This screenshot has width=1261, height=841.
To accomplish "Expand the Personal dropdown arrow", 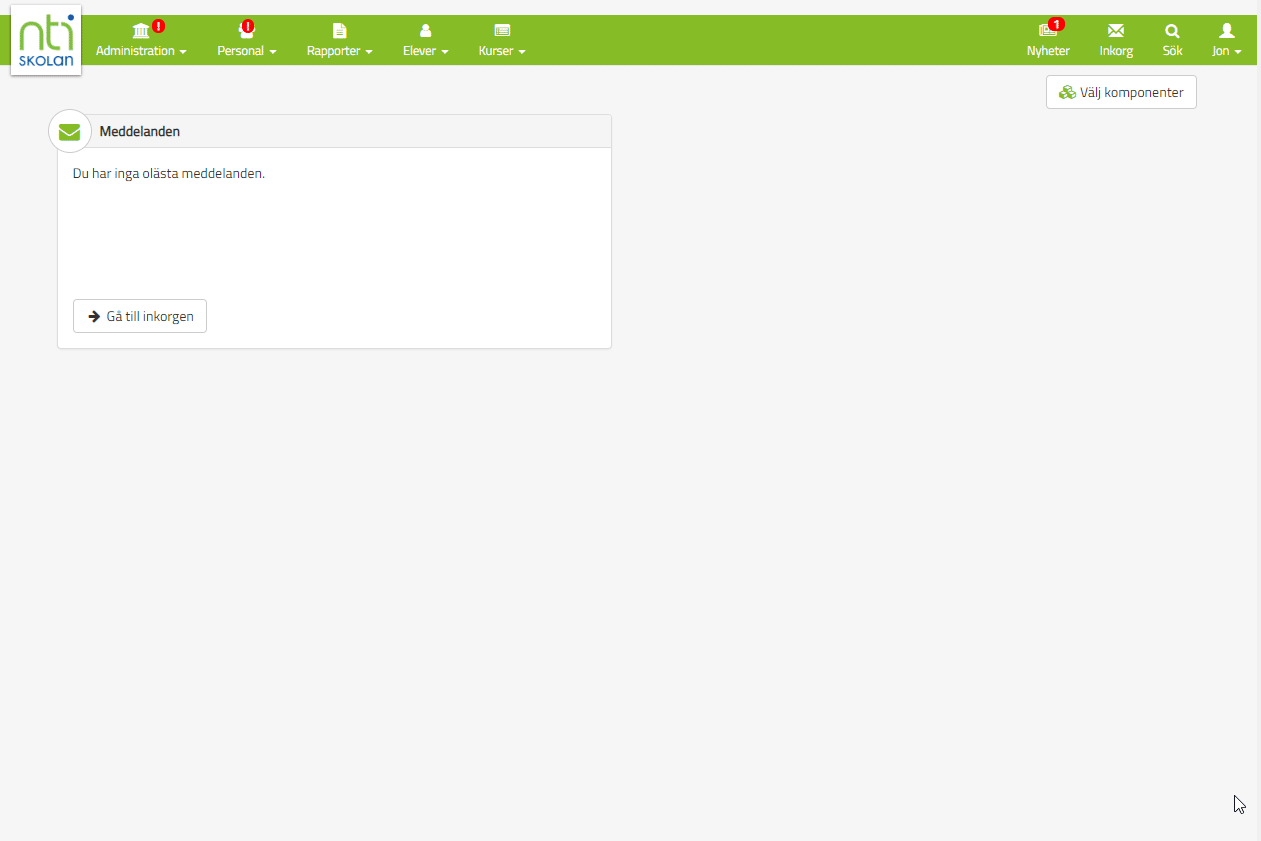I will tap(273, 52).
